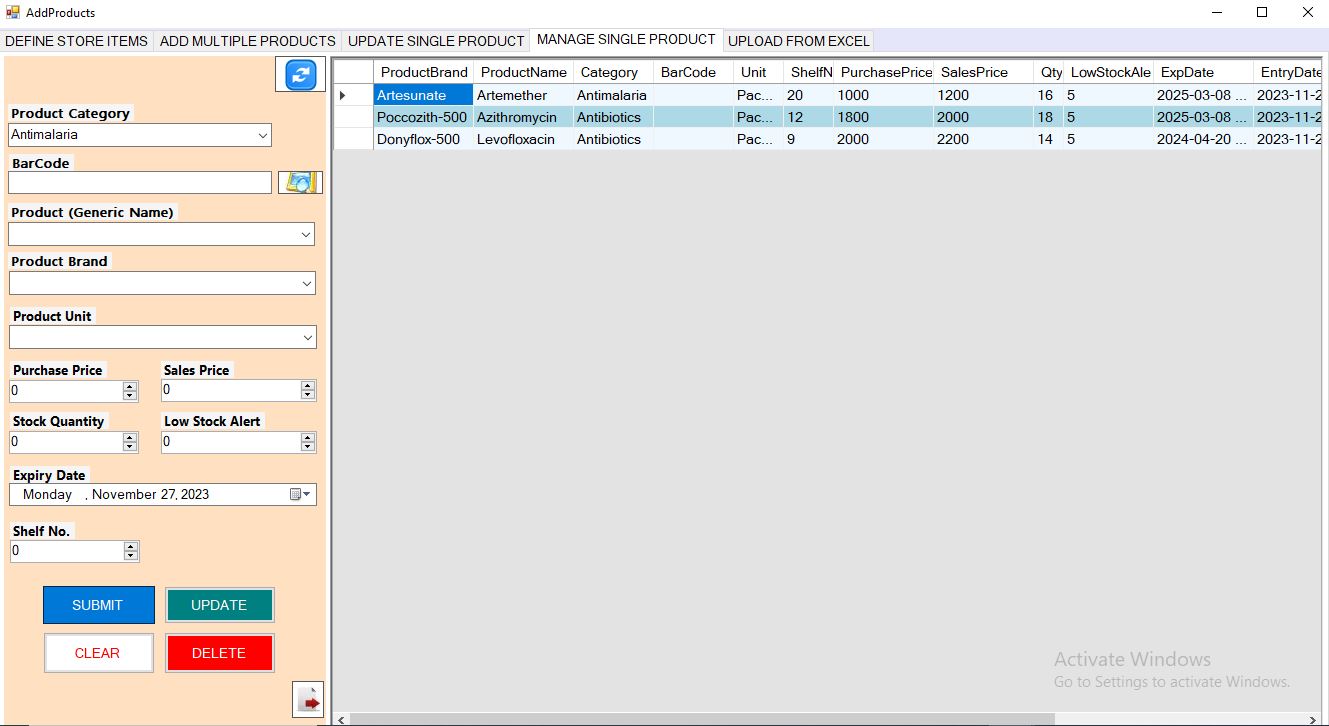Click the Levofloxacin product name cell
1329x726 pixels.
click(523, 139)
